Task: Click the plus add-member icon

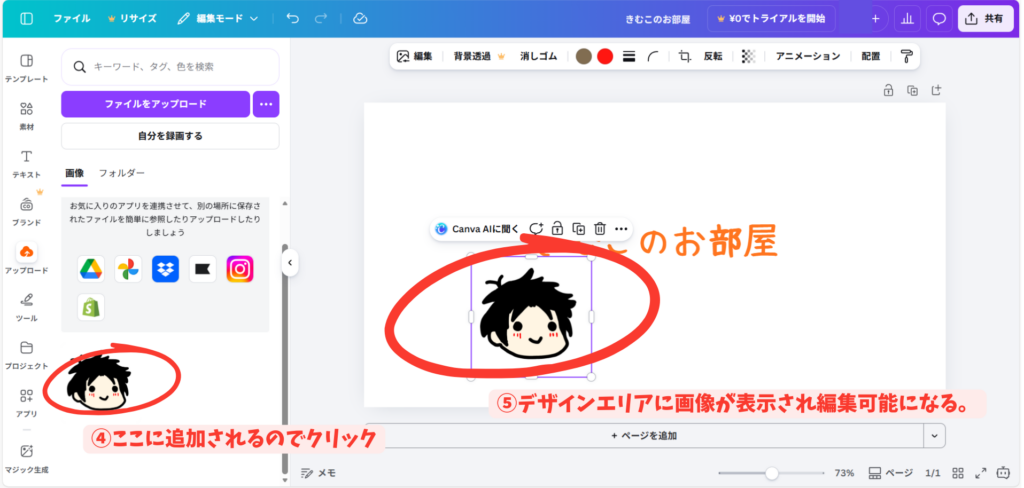Action: click(875, 18)
